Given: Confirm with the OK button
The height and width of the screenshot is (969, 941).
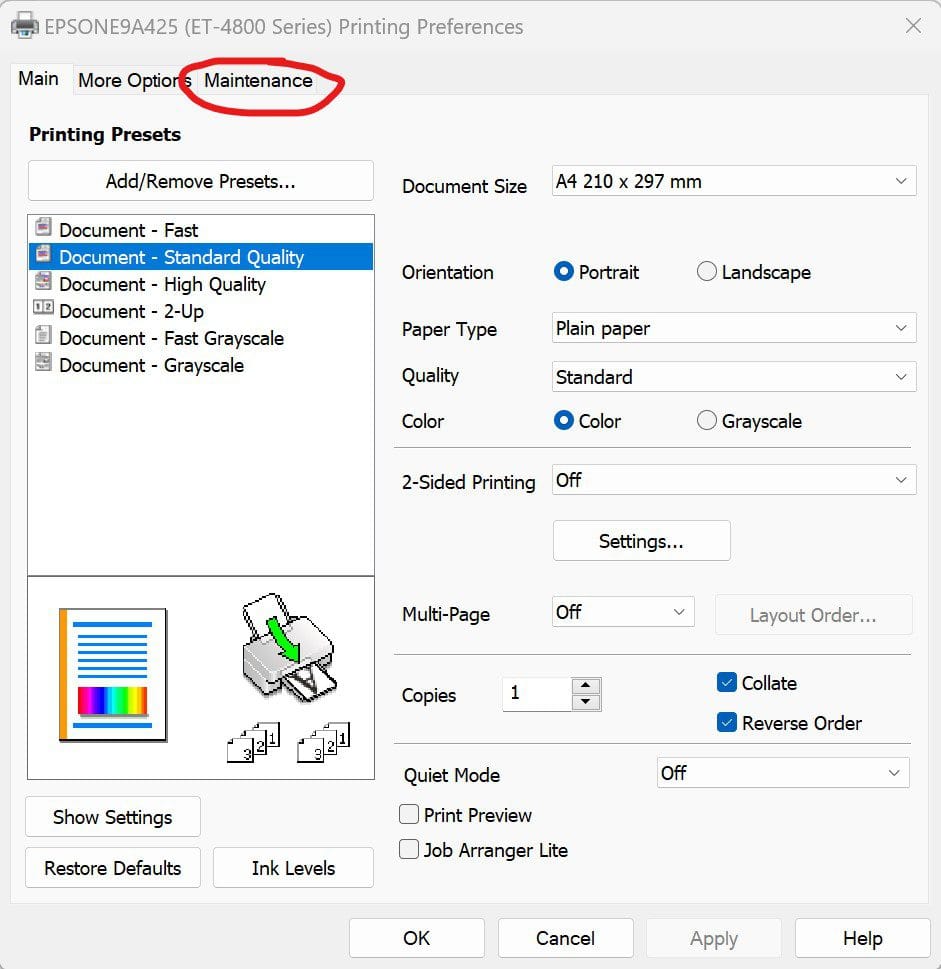Looking at the screenshot, I should (416, 938).
